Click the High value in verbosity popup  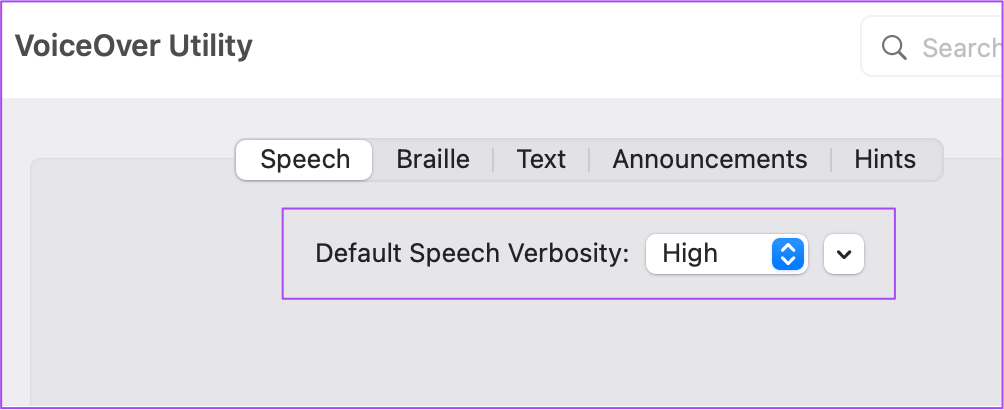691,254
